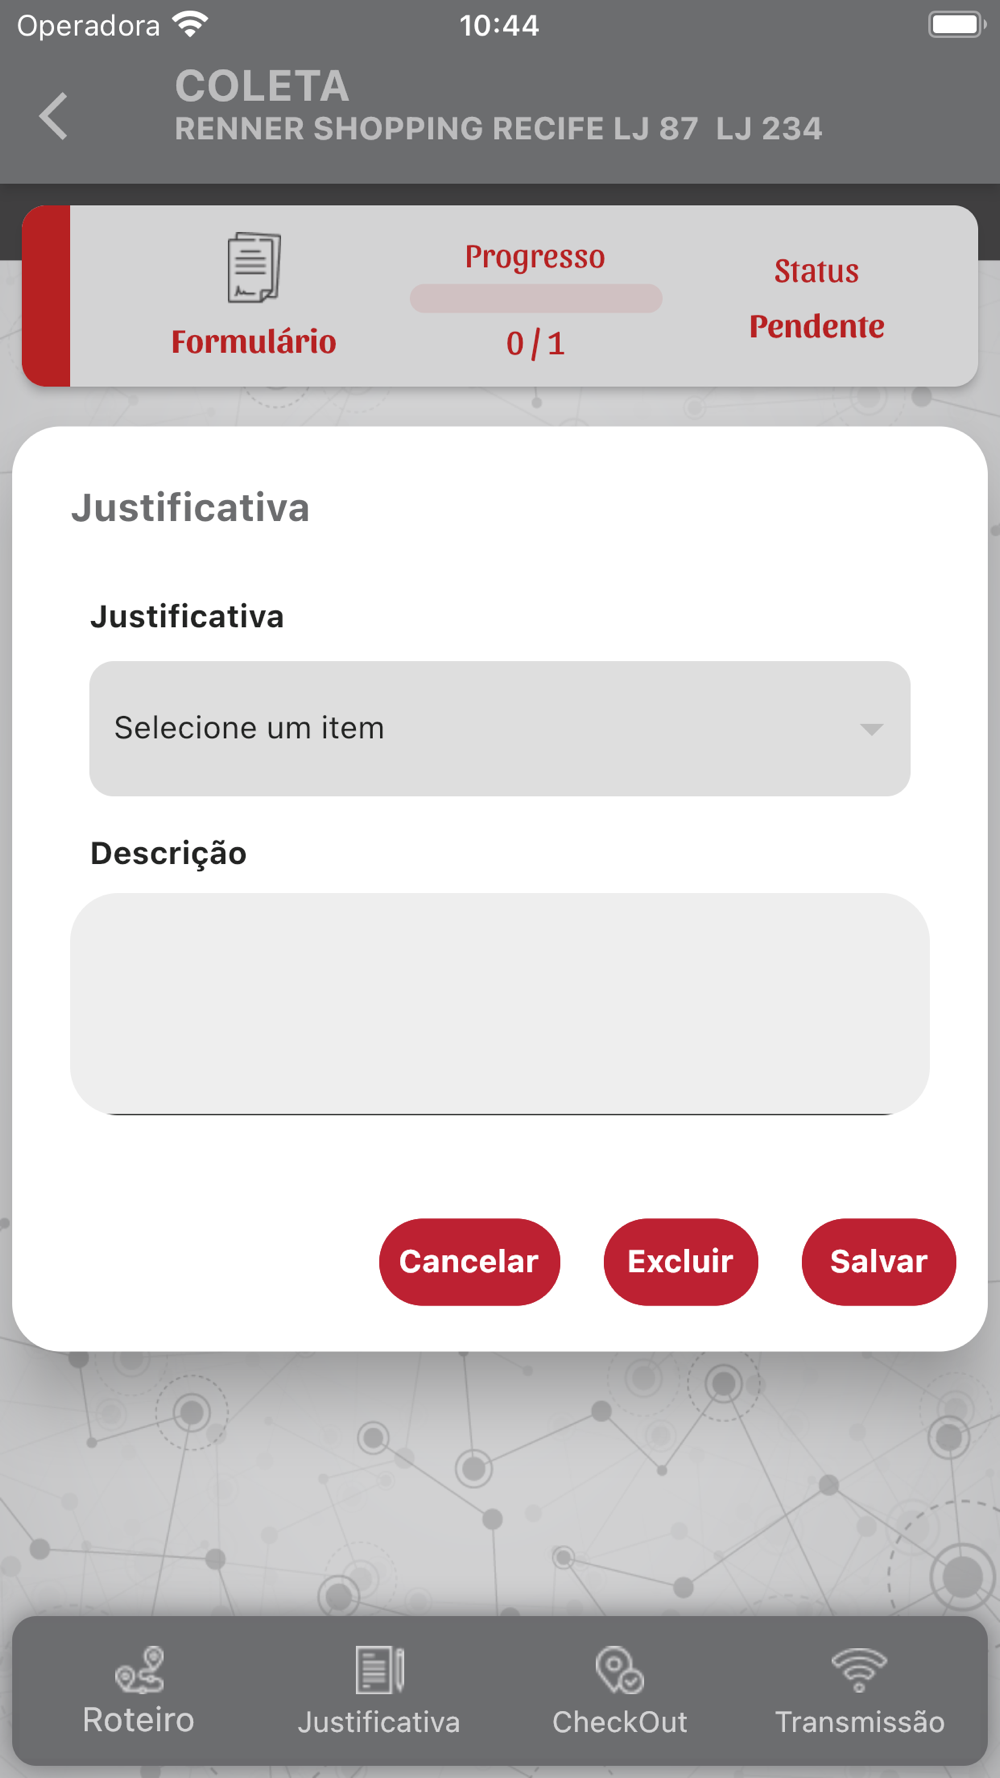
Task: Tap the battery indicator in status bar
Action: point(957,24)
